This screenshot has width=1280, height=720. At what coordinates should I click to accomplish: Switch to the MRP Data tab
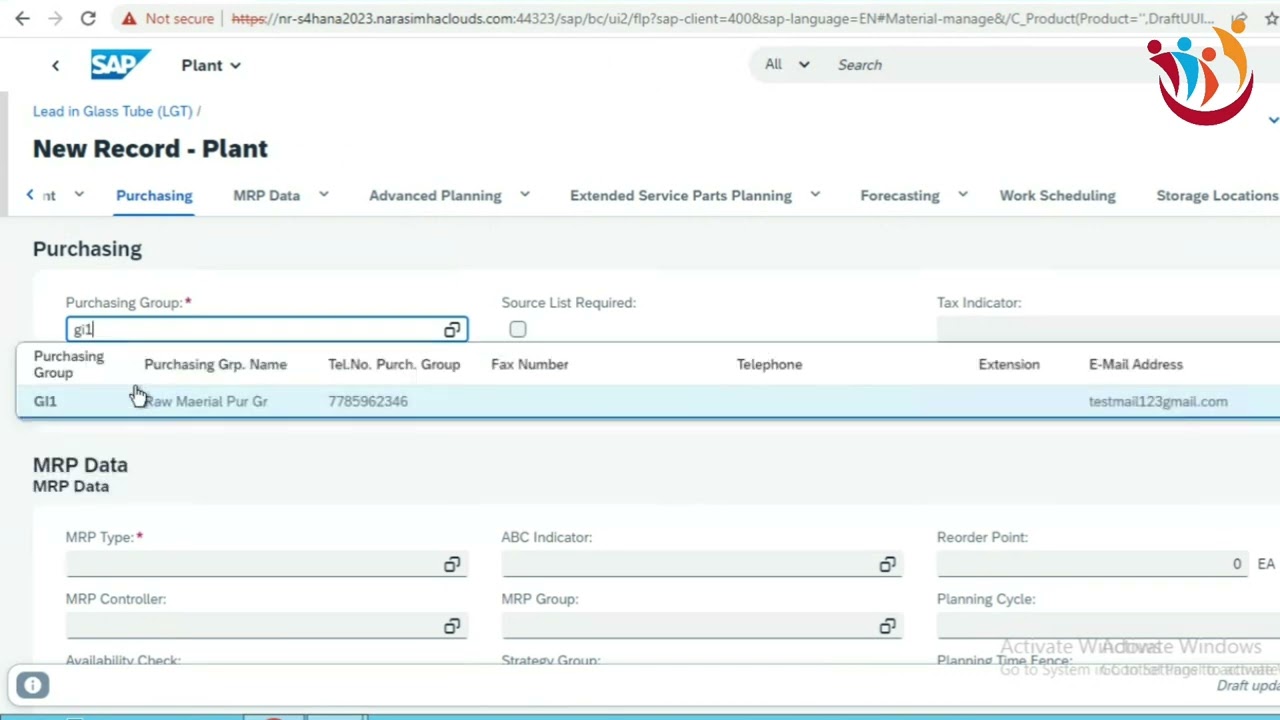pos(266,195)
